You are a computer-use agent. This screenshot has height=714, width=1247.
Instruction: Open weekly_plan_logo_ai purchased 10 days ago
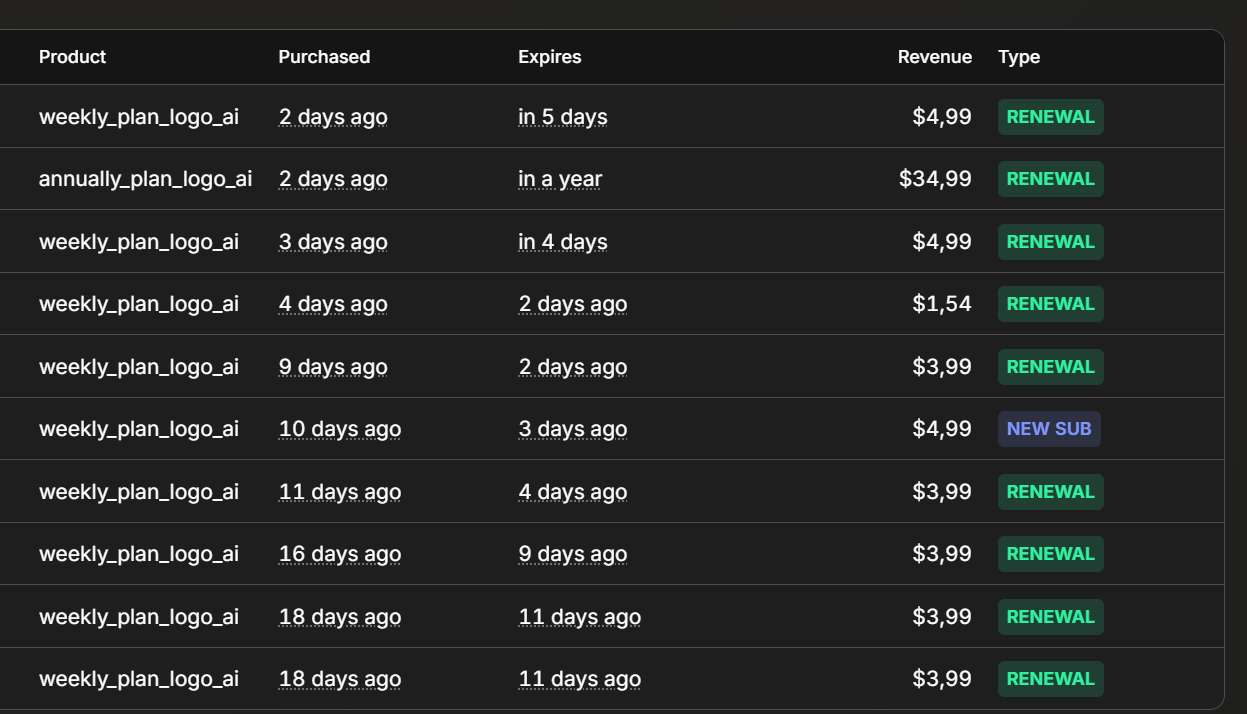[139, 429]
